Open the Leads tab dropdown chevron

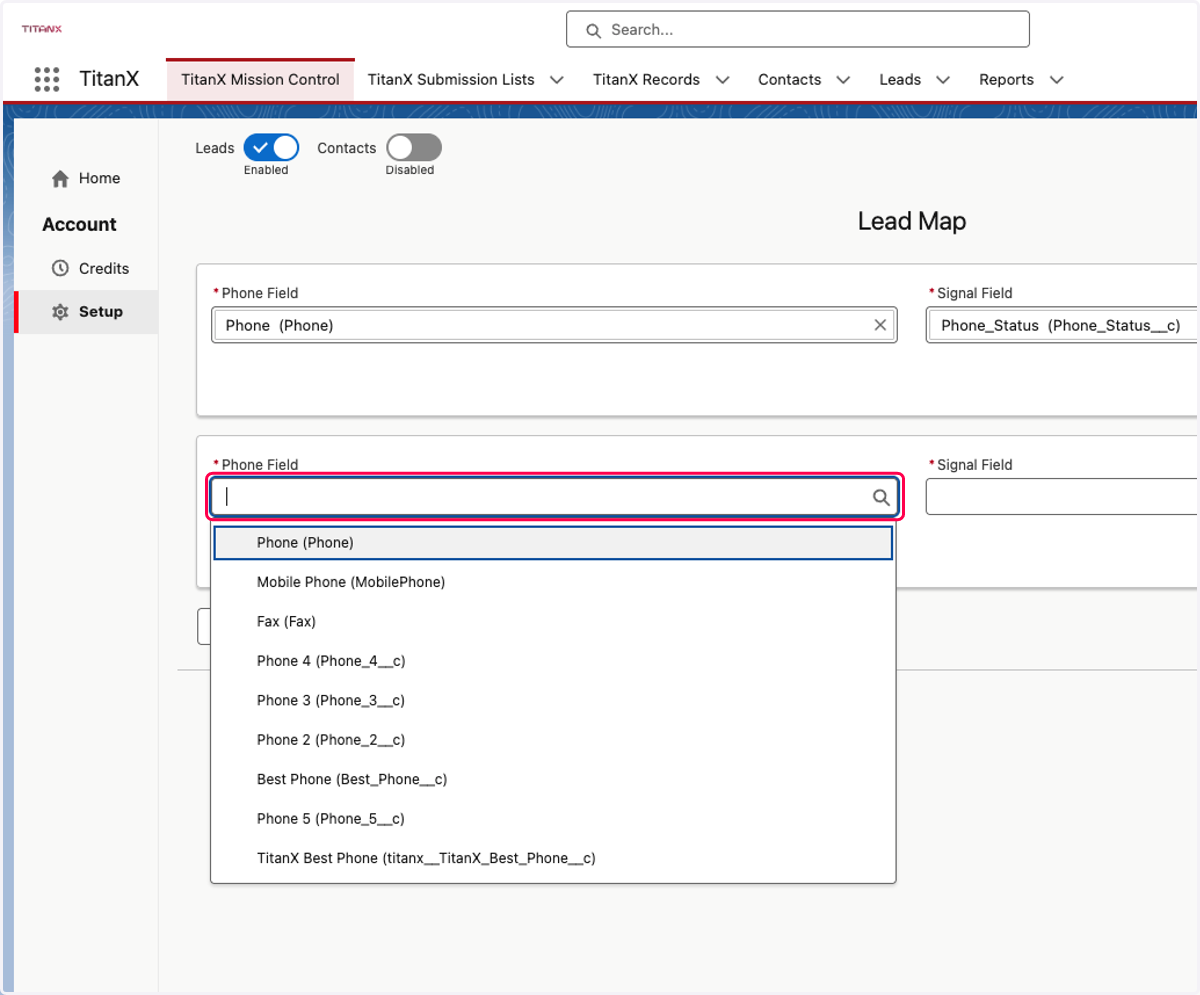(943, 80)
